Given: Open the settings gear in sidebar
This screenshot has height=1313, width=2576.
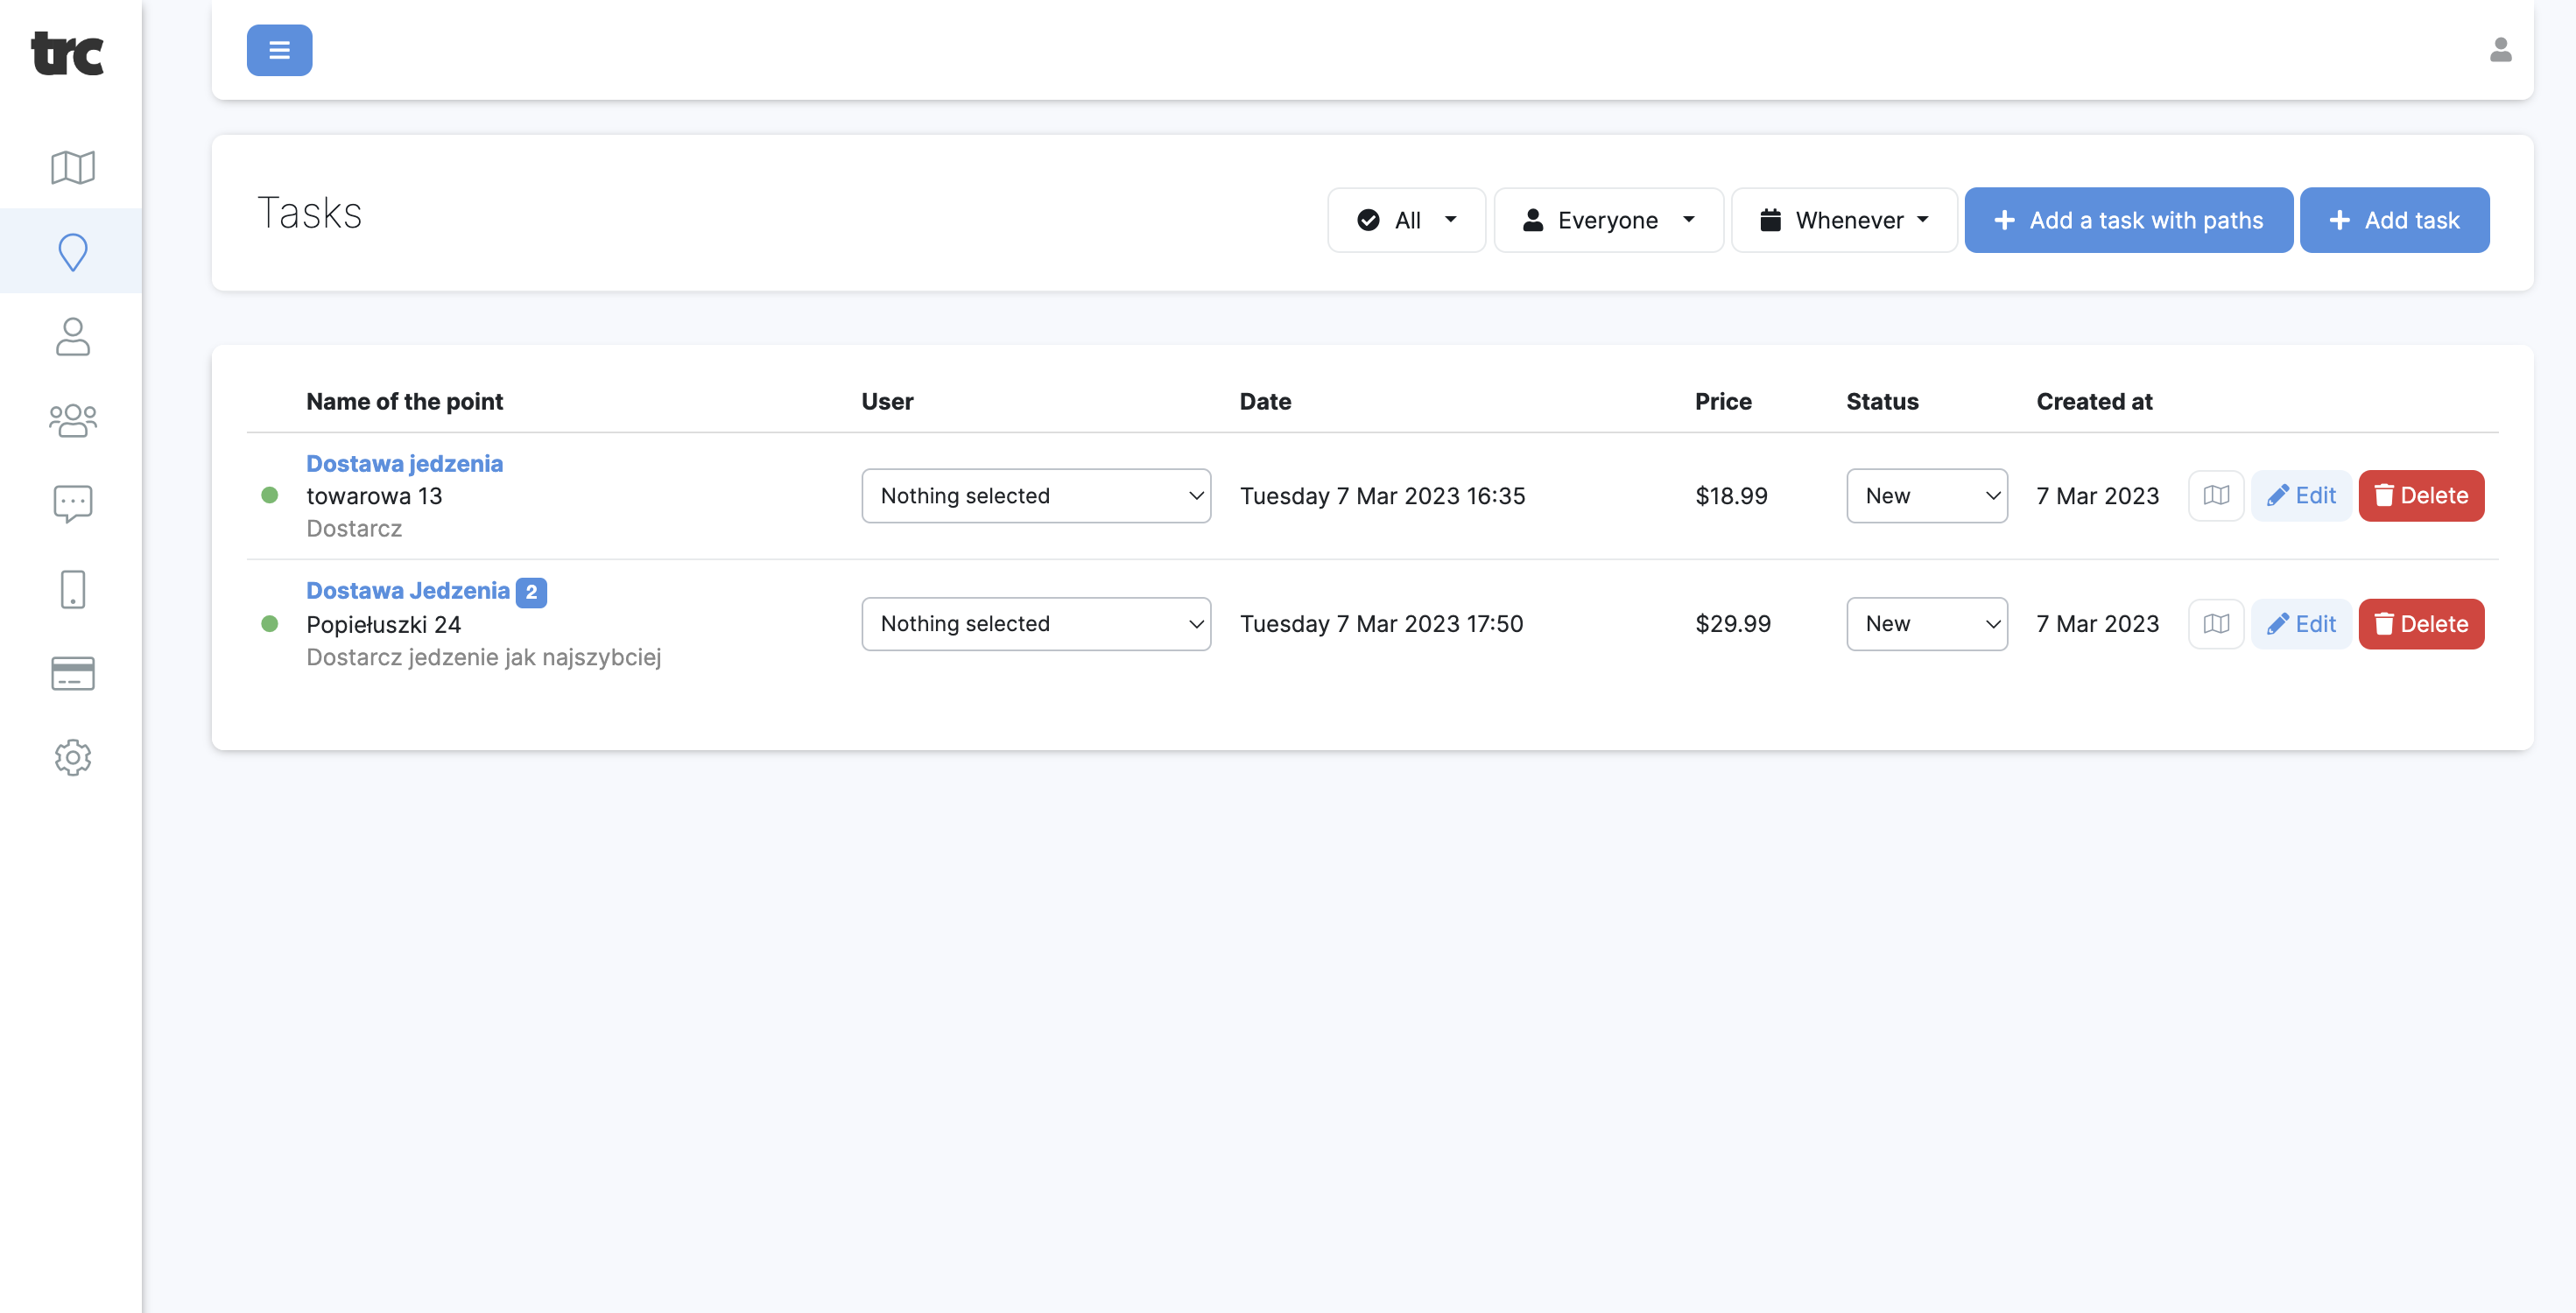Looking at the screenshot, I should pos(72,757).
